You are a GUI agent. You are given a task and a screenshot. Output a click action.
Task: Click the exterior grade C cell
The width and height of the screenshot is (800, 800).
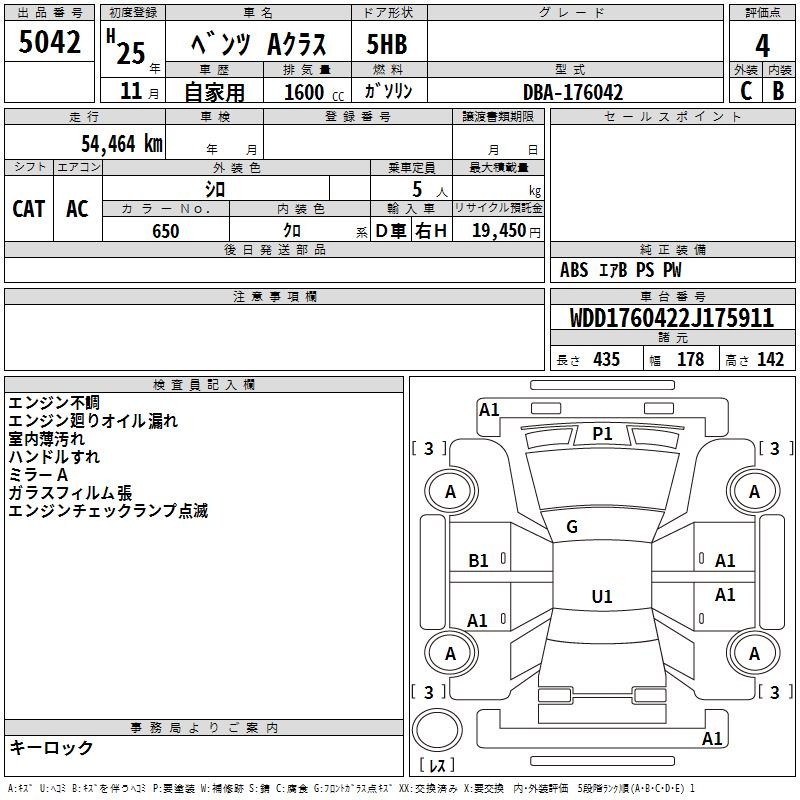746,91
